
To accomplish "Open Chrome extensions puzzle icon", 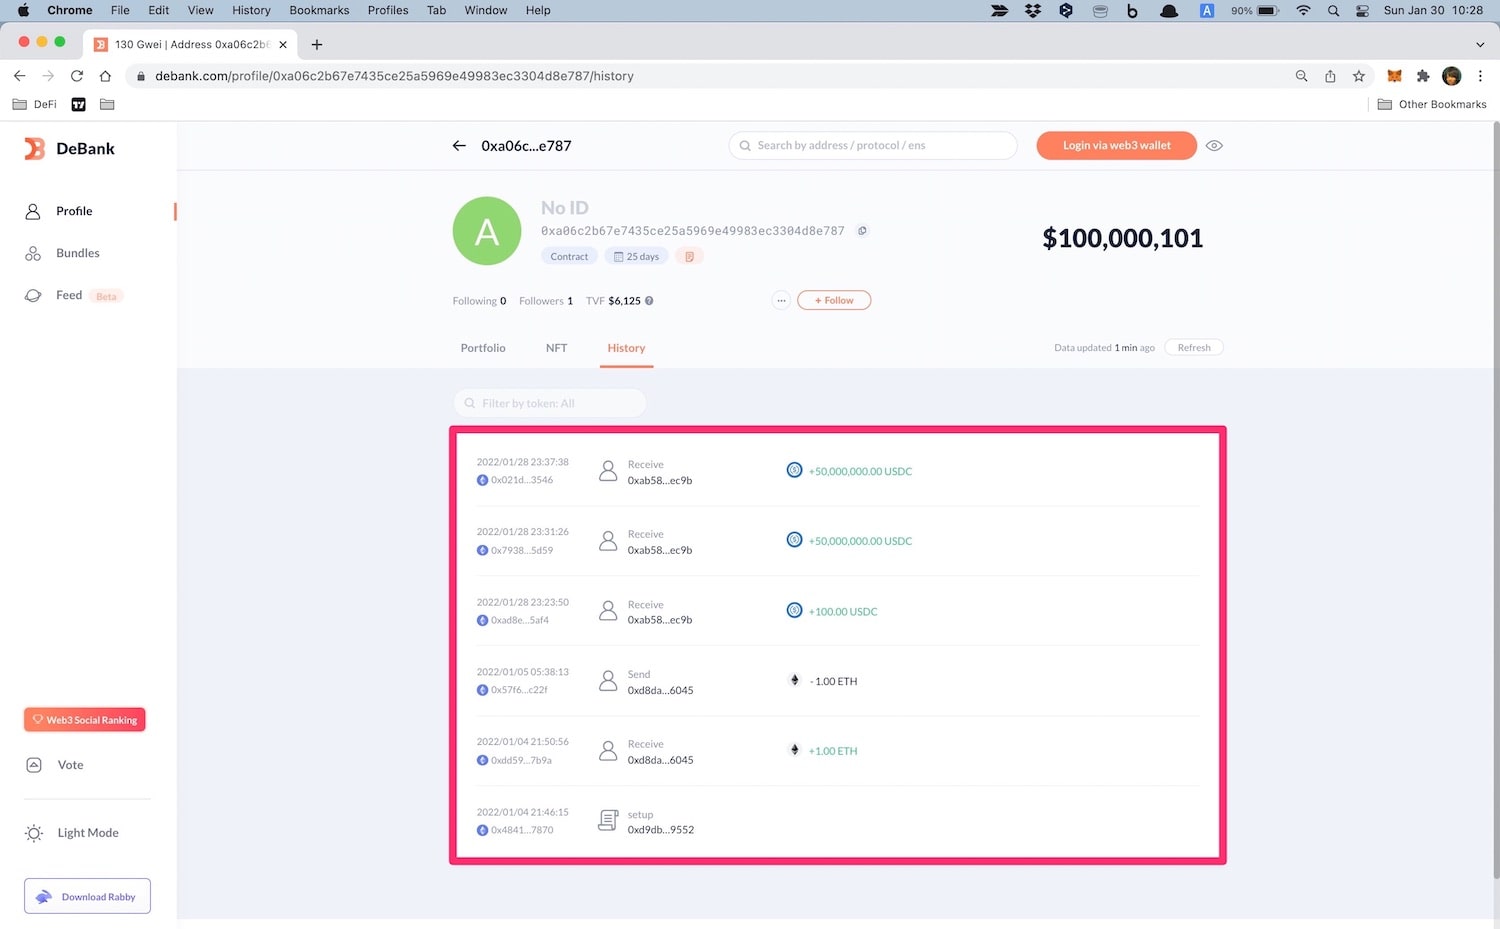I will (1423, 76).
